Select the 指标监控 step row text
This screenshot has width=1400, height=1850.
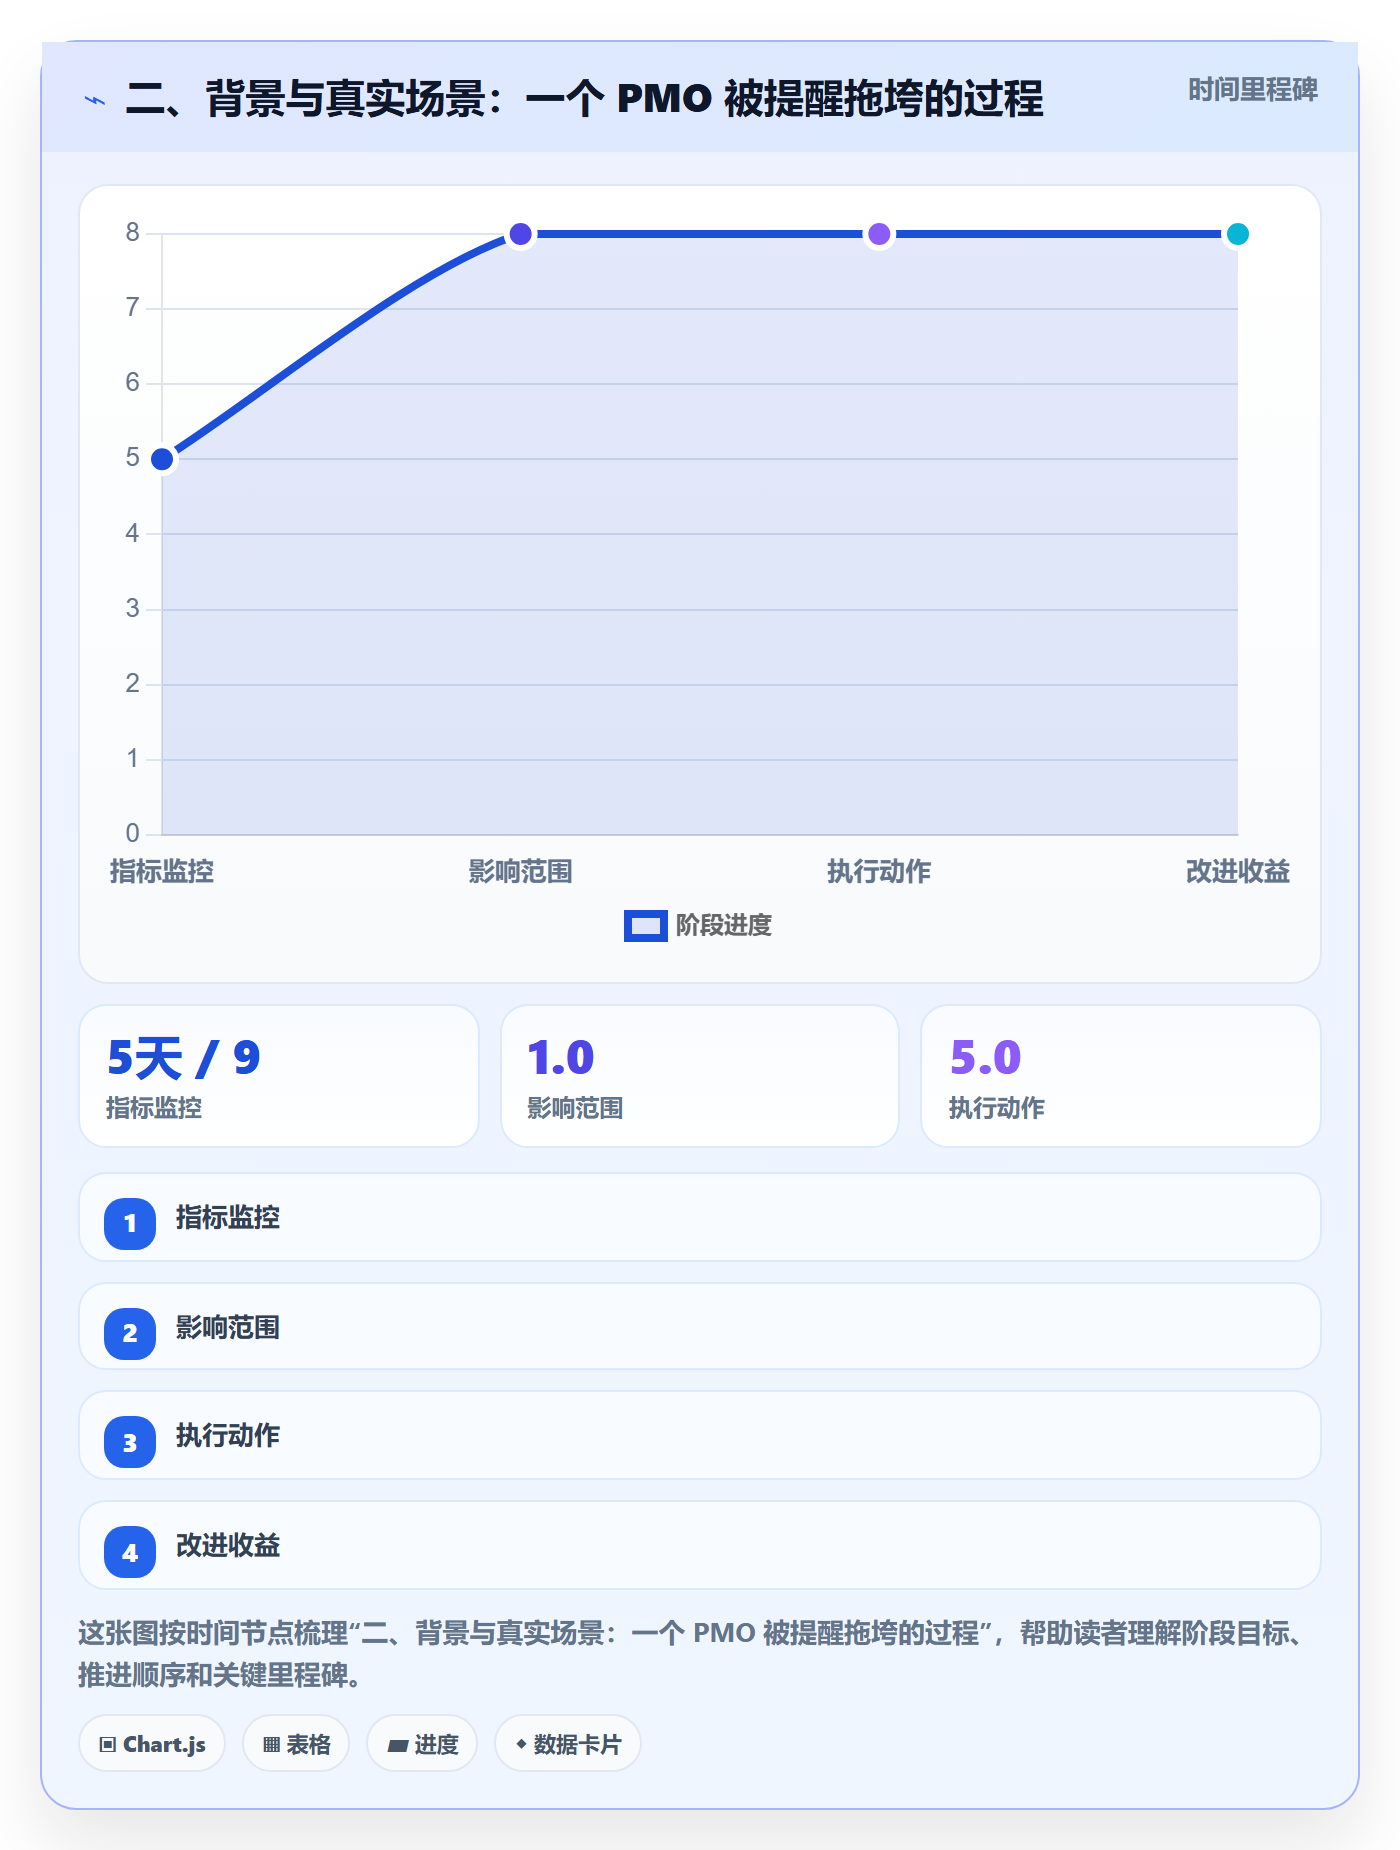click(x=228, y=1218)
